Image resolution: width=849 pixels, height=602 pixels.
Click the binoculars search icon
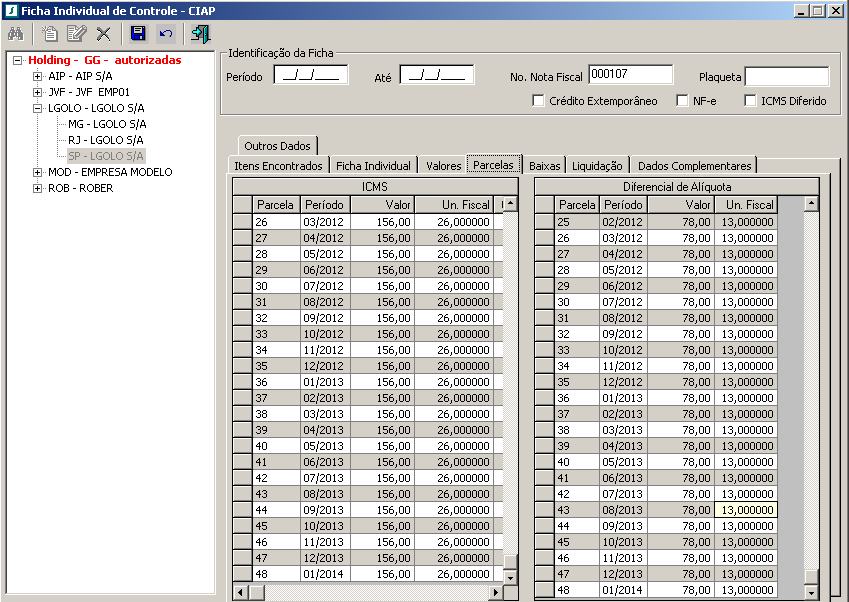(16, 34)
